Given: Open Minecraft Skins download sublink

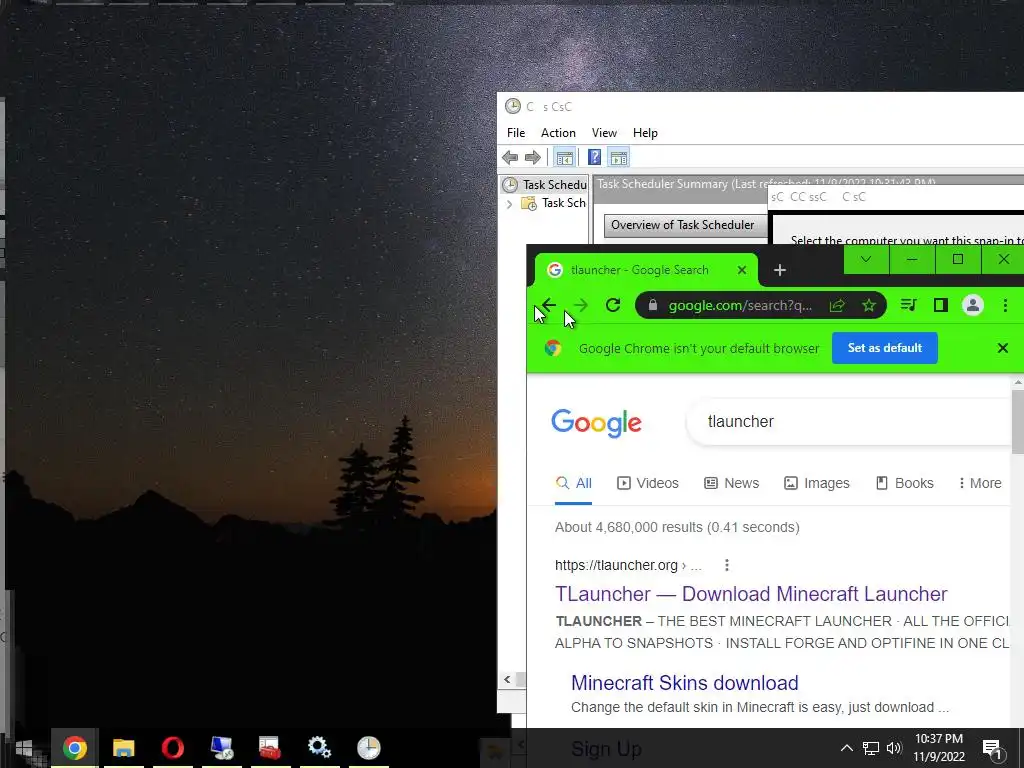Looking at the screenshot, I should [x=684, y=682].
